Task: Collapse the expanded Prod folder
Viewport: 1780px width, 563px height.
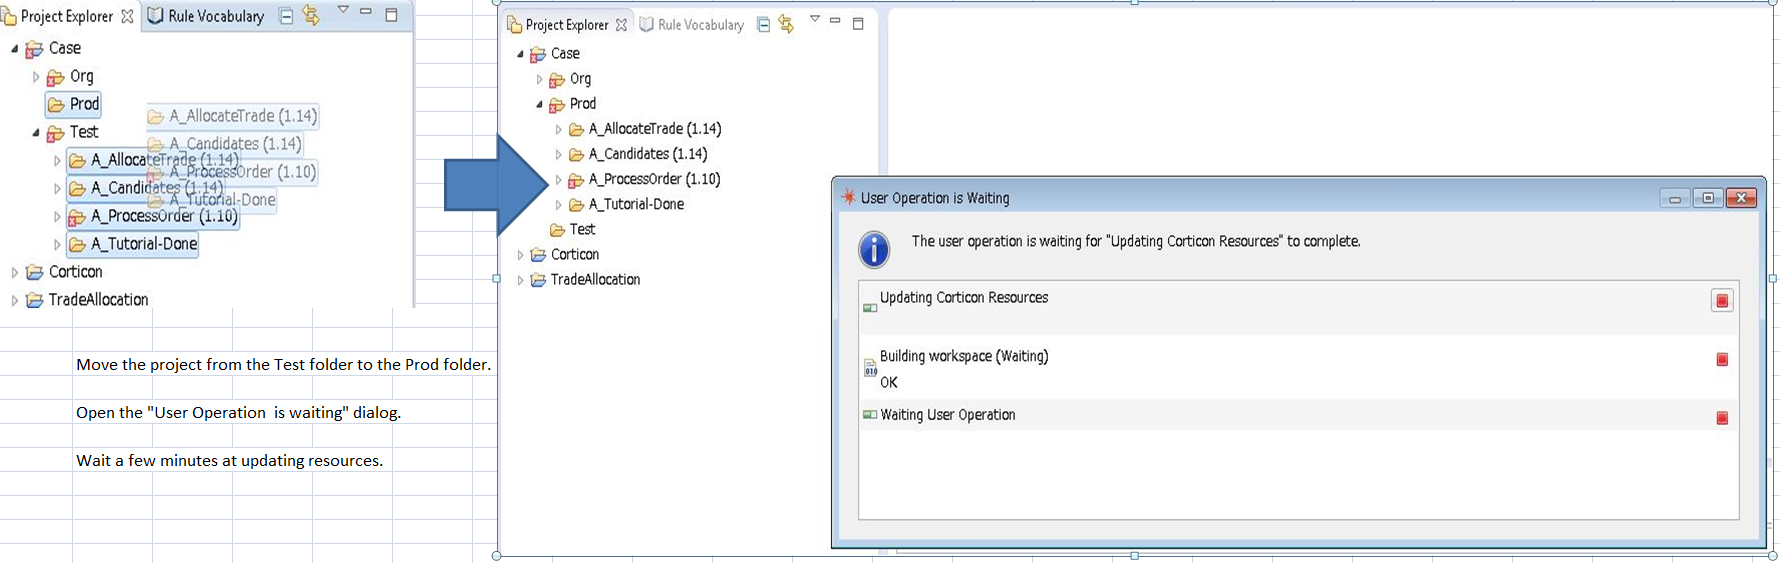Action: point(540,104)
